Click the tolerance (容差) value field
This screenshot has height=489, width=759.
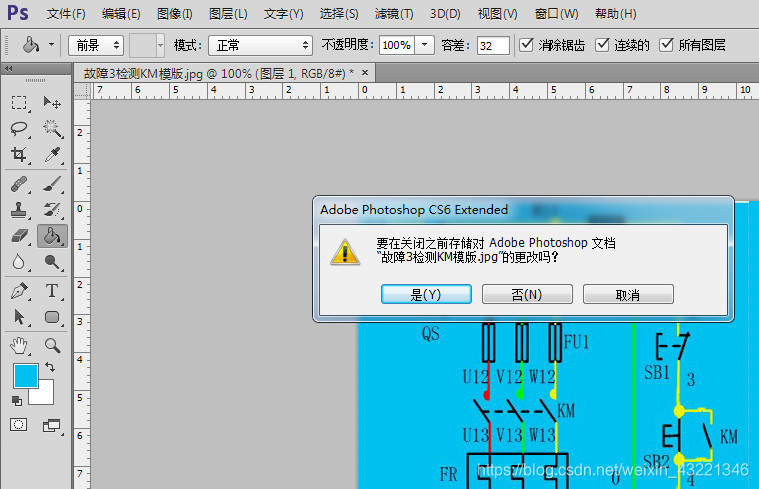click(493, 46)
